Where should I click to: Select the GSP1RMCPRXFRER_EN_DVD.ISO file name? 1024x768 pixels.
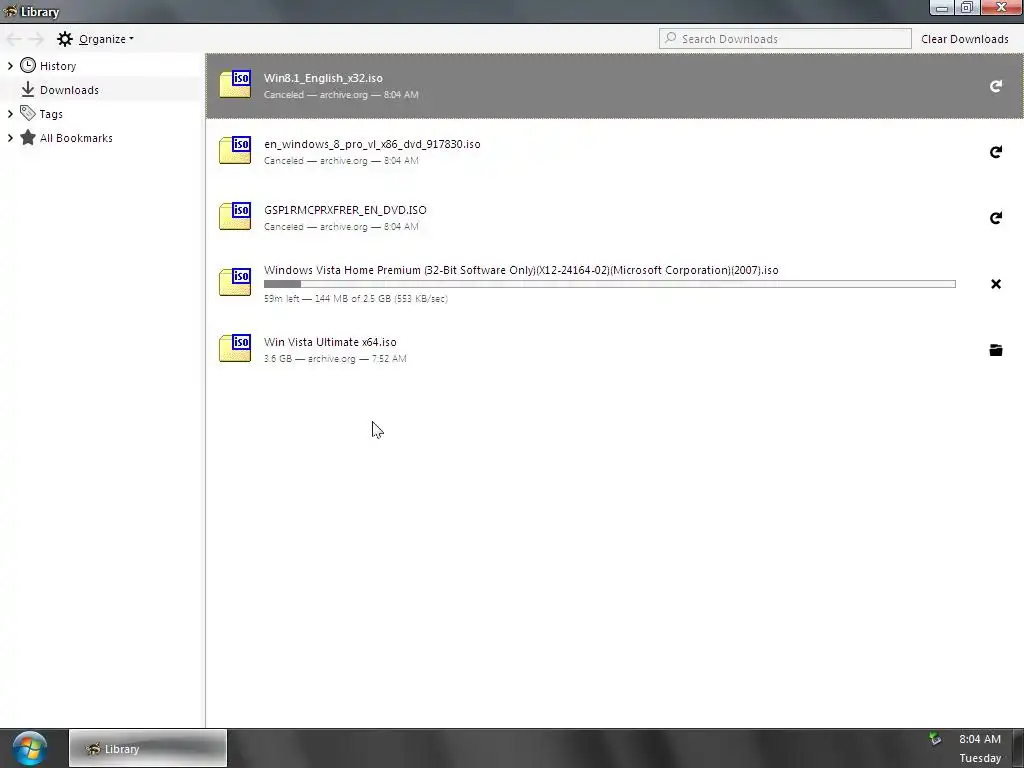coord(345,210)
